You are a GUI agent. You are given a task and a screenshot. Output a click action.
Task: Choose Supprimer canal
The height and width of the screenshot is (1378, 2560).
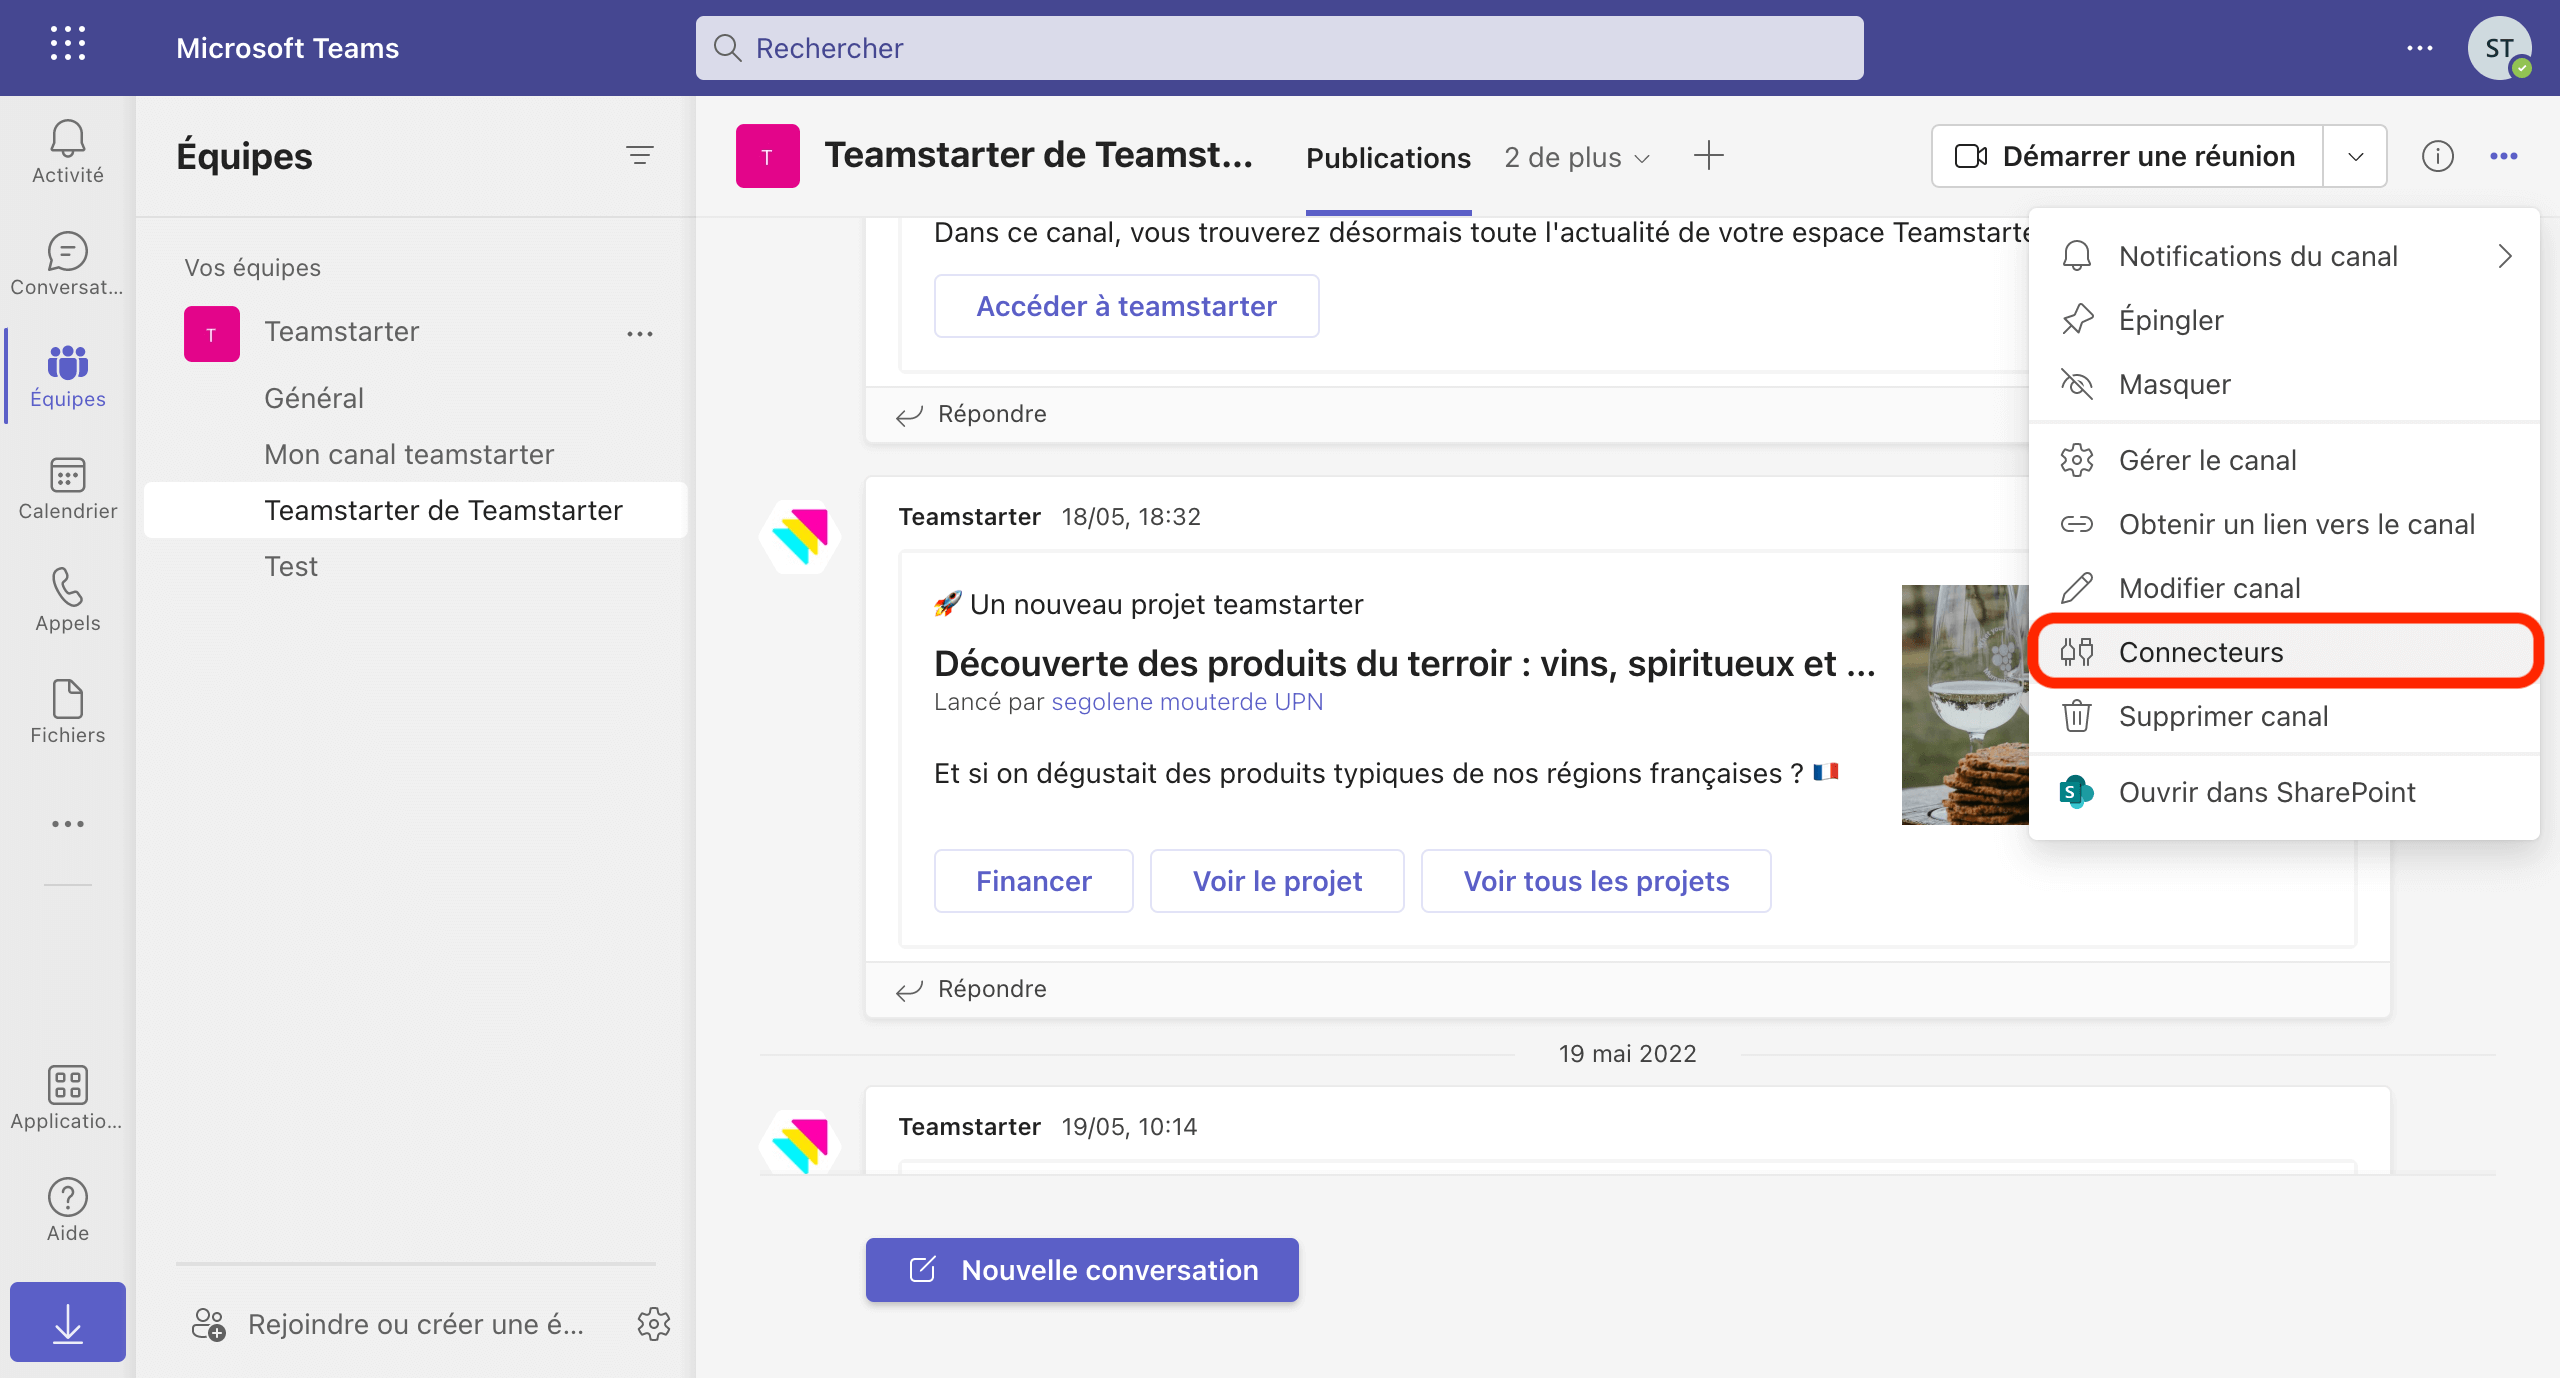[x=2285, y=716]
